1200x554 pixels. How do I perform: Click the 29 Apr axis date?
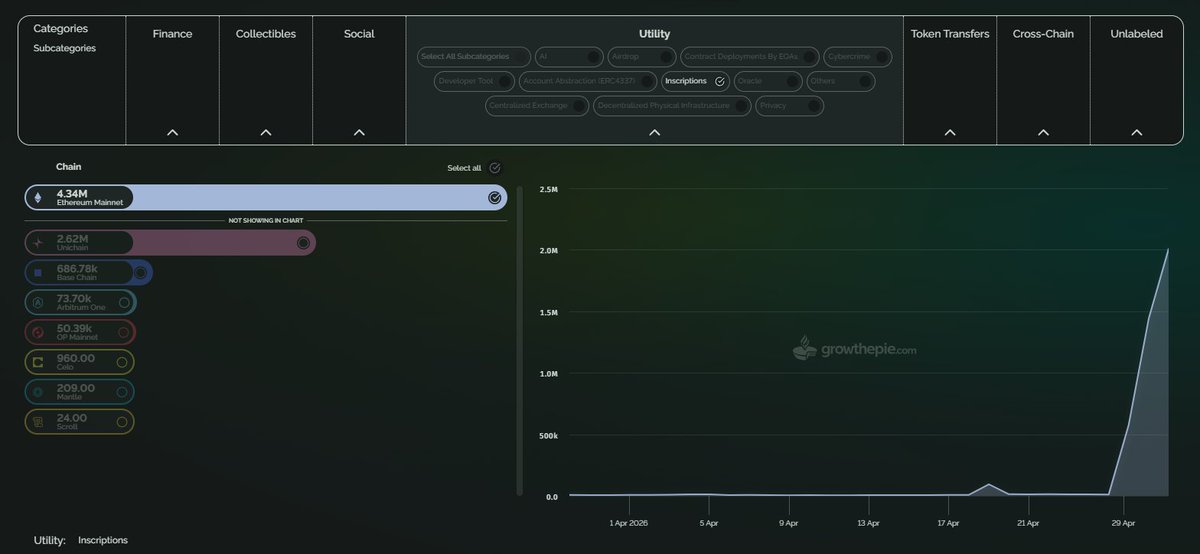(x=1123, y=523)
